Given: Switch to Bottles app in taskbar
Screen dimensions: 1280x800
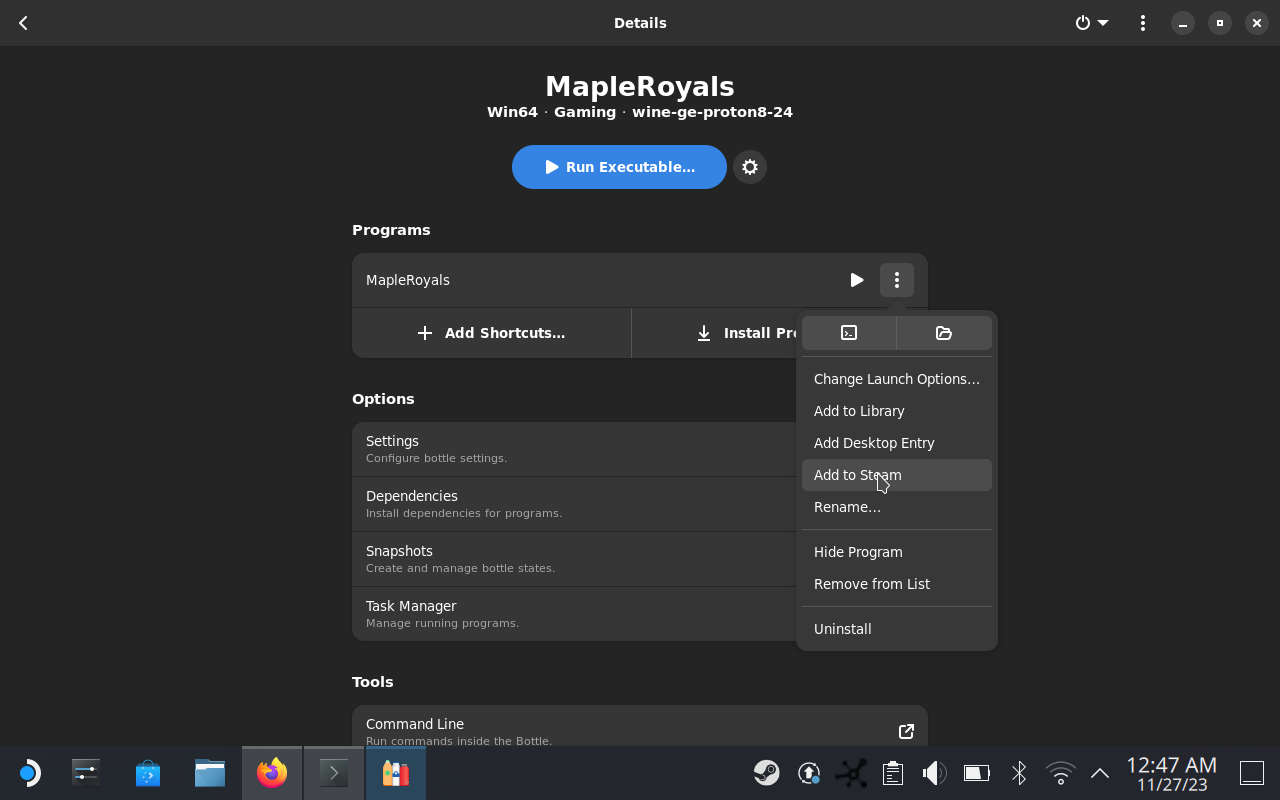Looking at the screenshot, I should coord(396,773).
